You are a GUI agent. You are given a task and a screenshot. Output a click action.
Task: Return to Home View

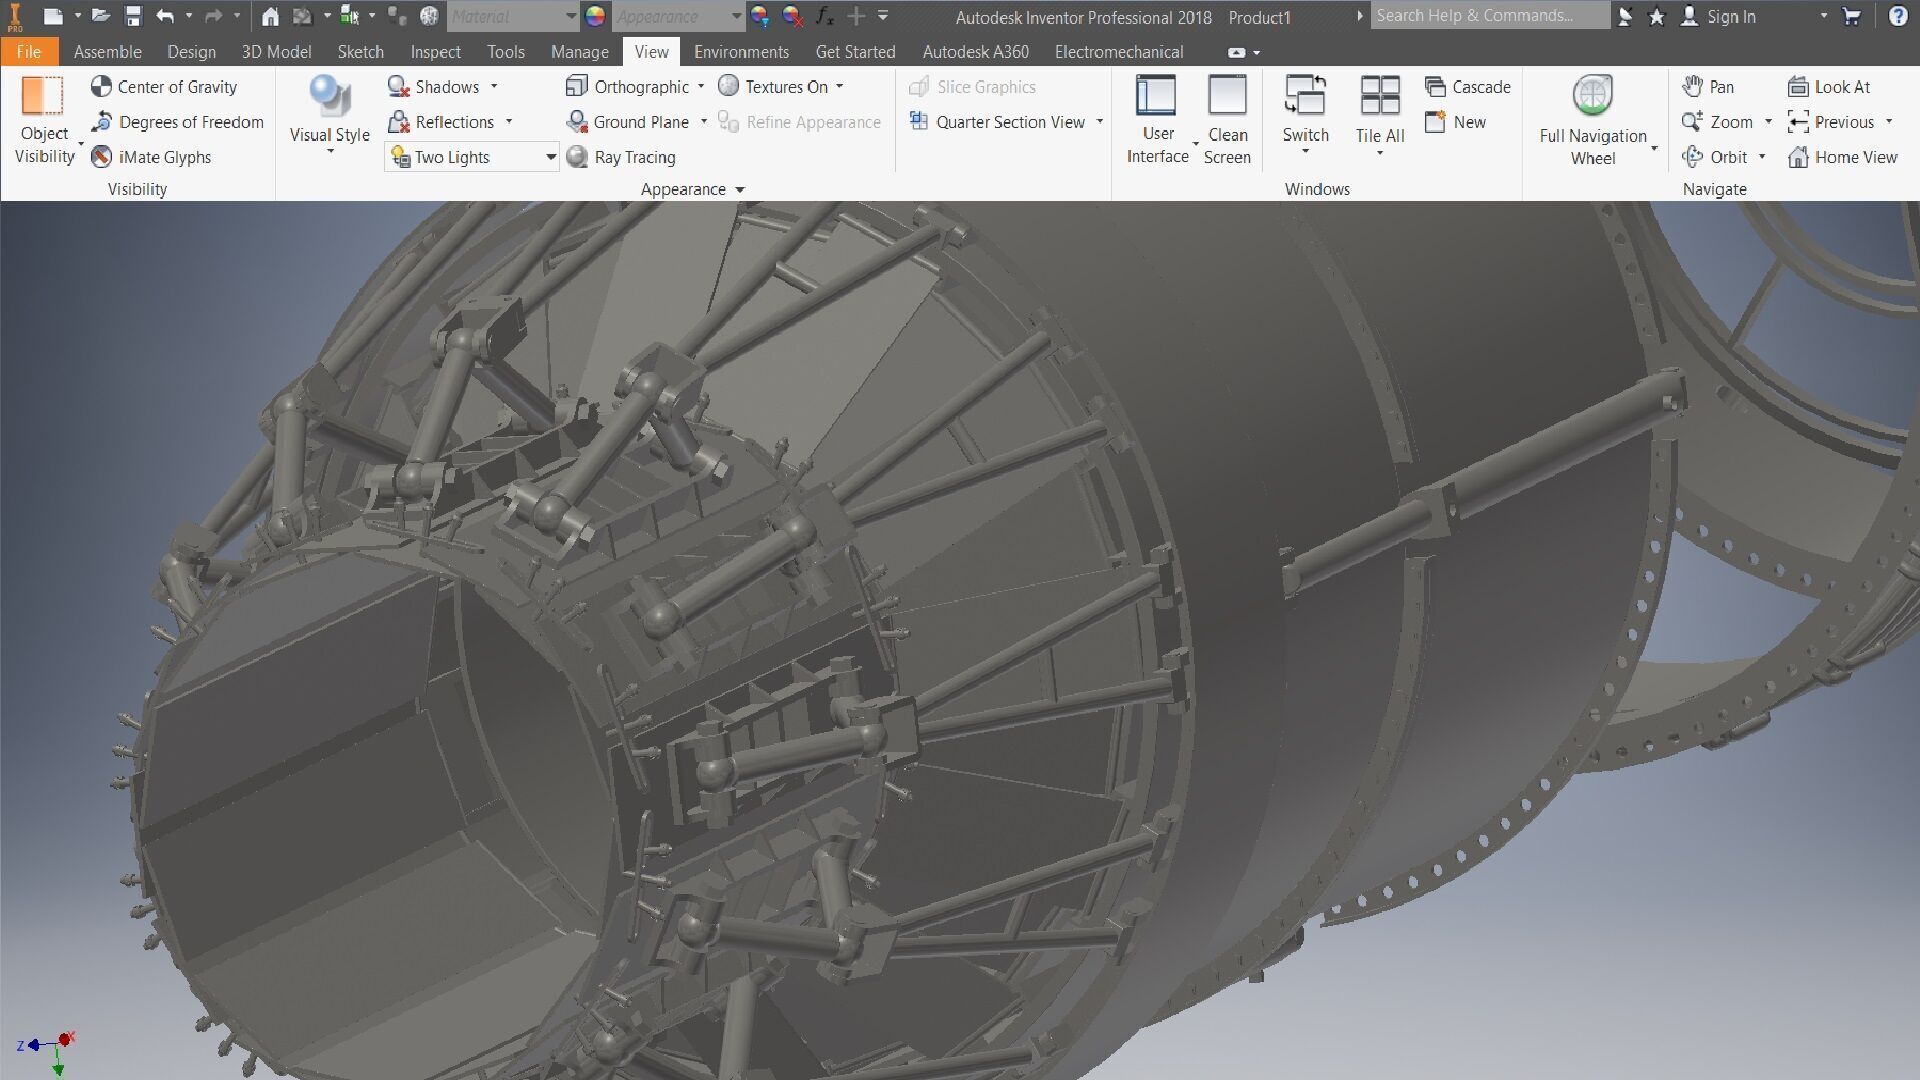click(x=1842, y=157)
